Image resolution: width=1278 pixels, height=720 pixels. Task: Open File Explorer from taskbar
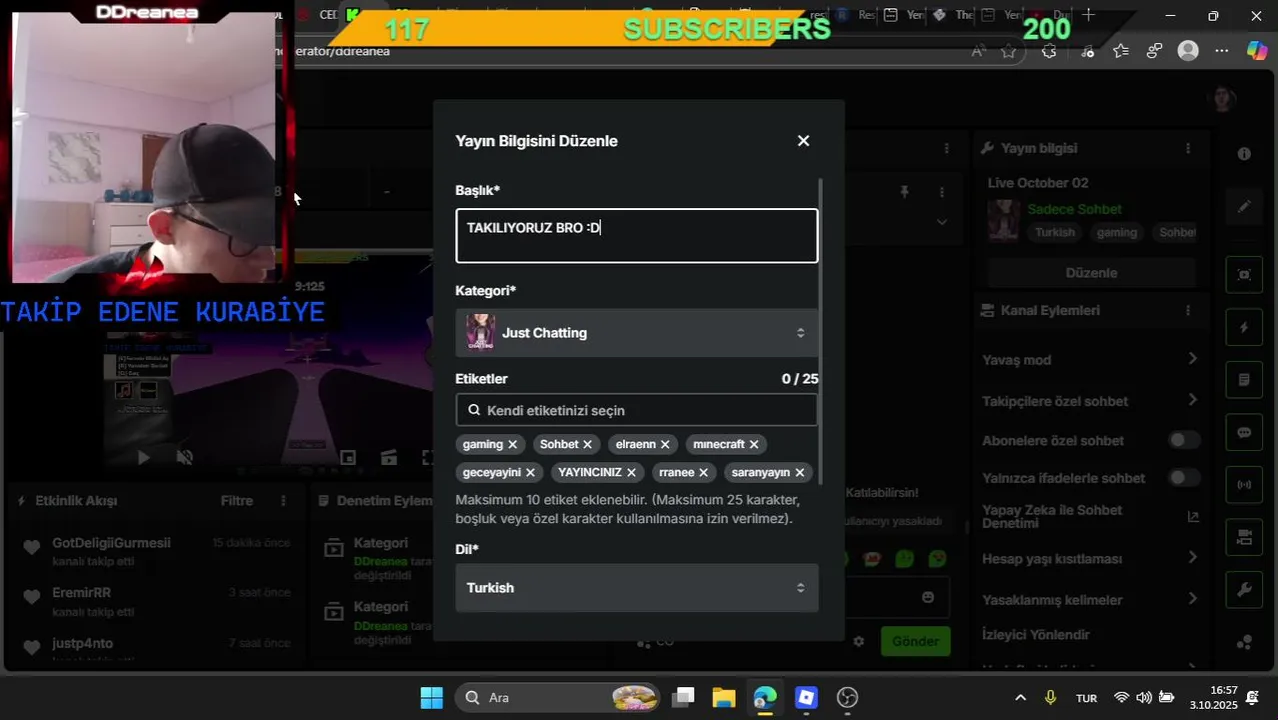(723, 698)
